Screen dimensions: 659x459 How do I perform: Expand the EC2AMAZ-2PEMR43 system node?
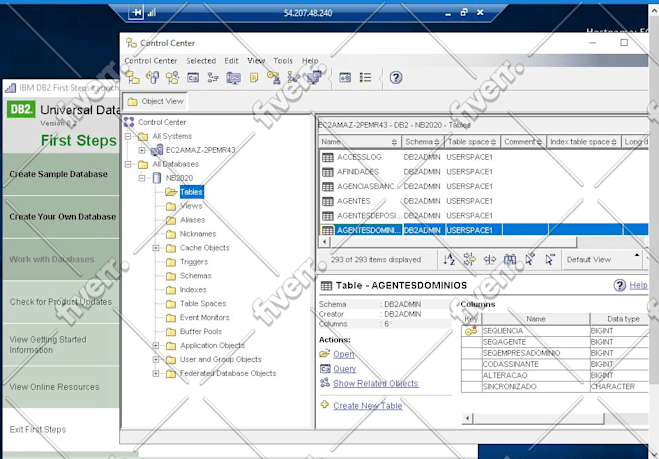(142, 150)
